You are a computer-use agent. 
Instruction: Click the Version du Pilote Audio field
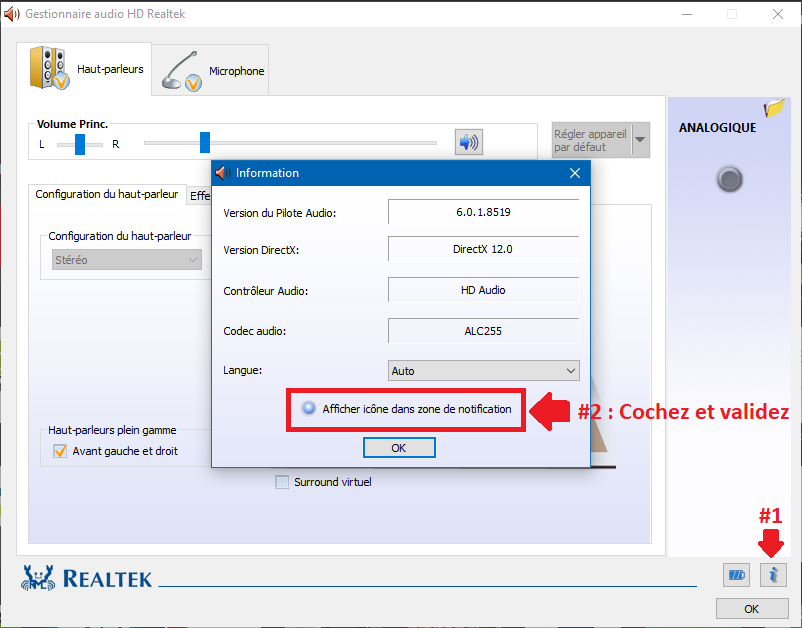tap(483, 212)
